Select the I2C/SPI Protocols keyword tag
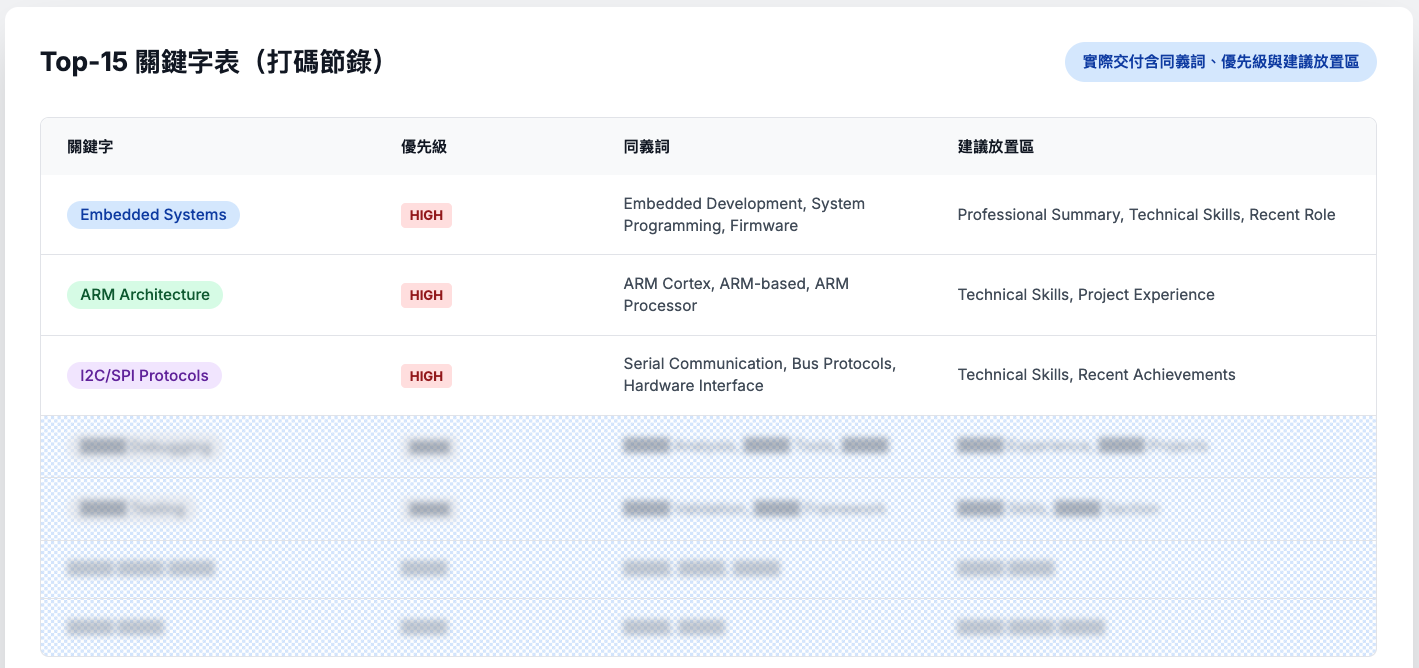The height and width of the screenshot is (668, 1419). (144, 376)
